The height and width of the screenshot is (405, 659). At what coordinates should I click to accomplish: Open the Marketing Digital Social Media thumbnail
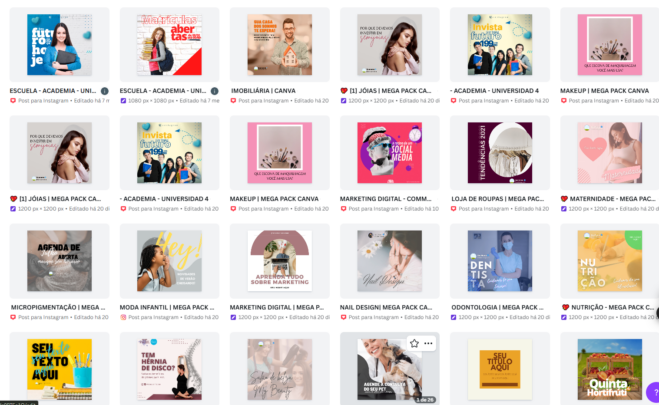(390, 153)
